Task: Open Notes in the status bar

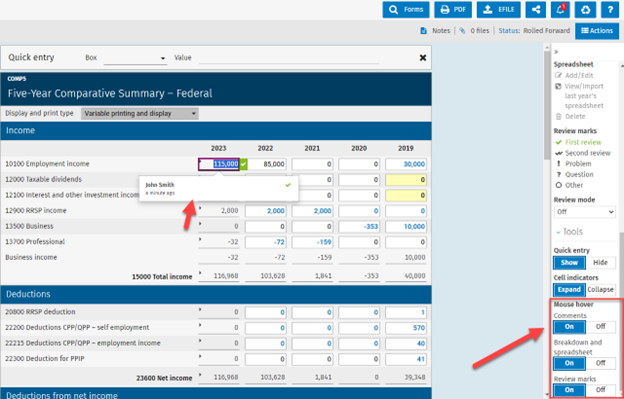Action: click(x=435, y=31)
